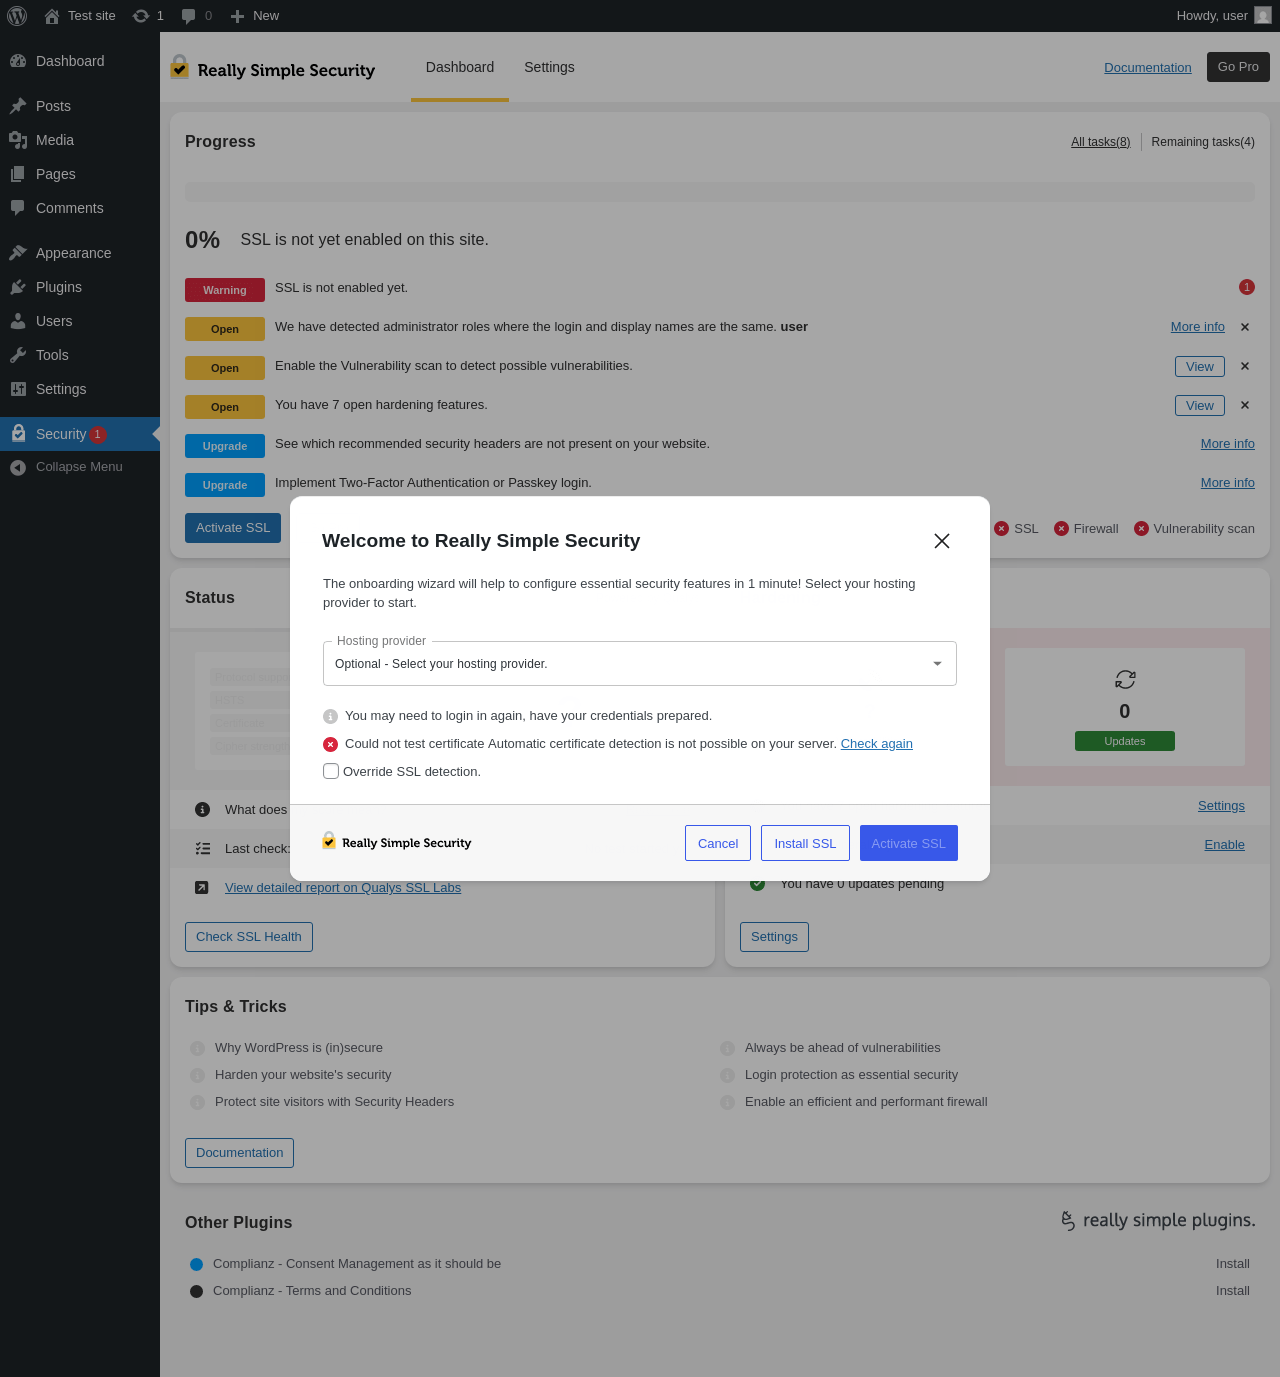This screenshot has width=1280, height=1377.
Task: Click the Really Simple Security logo in header
Action: 273,67
